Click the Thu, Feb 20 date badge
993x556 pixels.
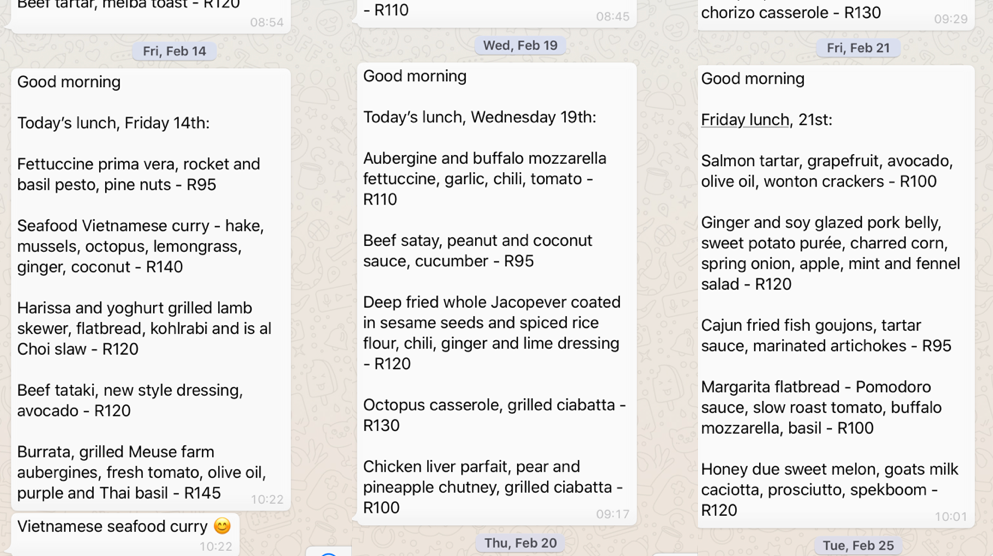pos(521,543)
